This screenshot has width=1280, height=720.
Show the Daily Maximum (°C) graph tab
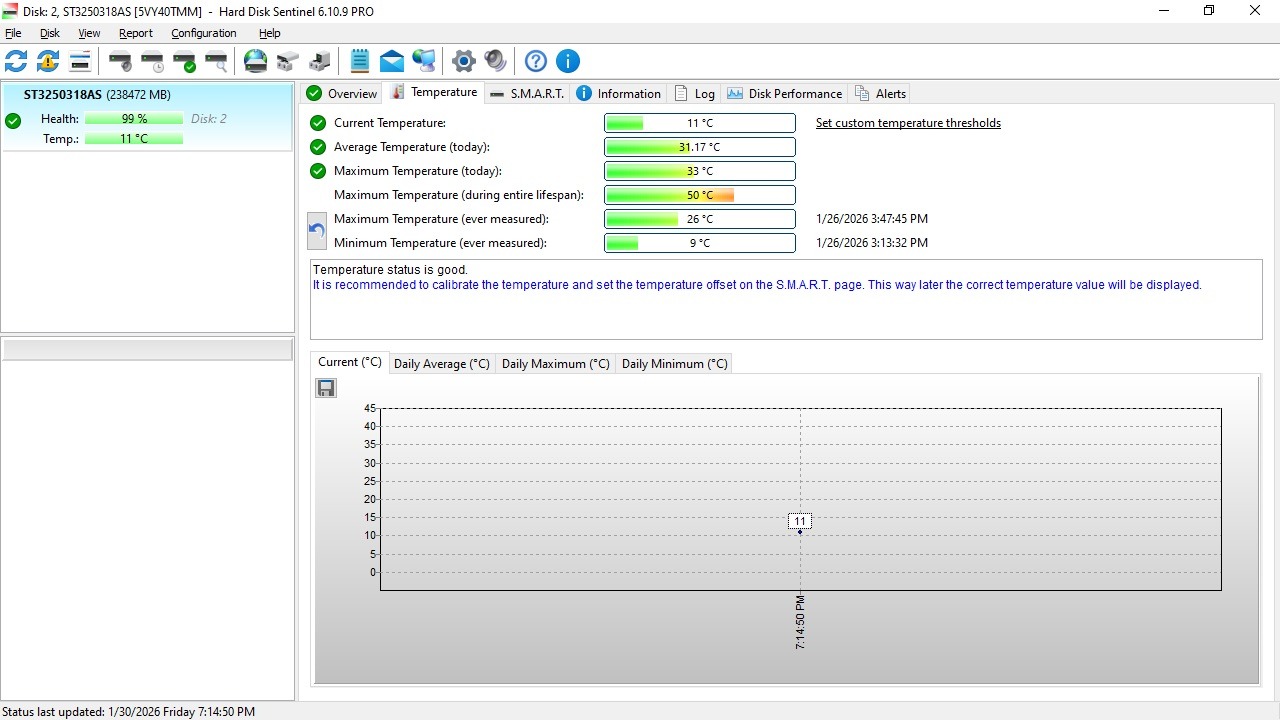pyautogui.click(x=555, y=364)
